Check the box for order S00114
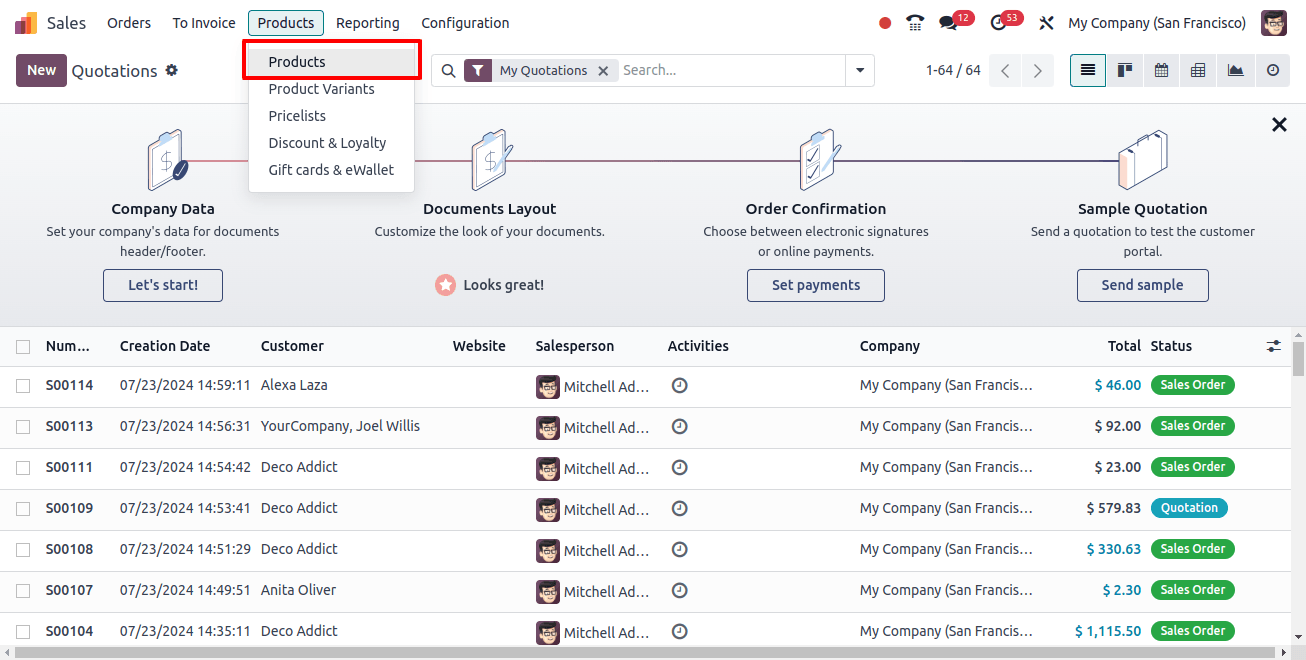The height and width of the screenshot is (660, 1306). click(x=23, y=386)
